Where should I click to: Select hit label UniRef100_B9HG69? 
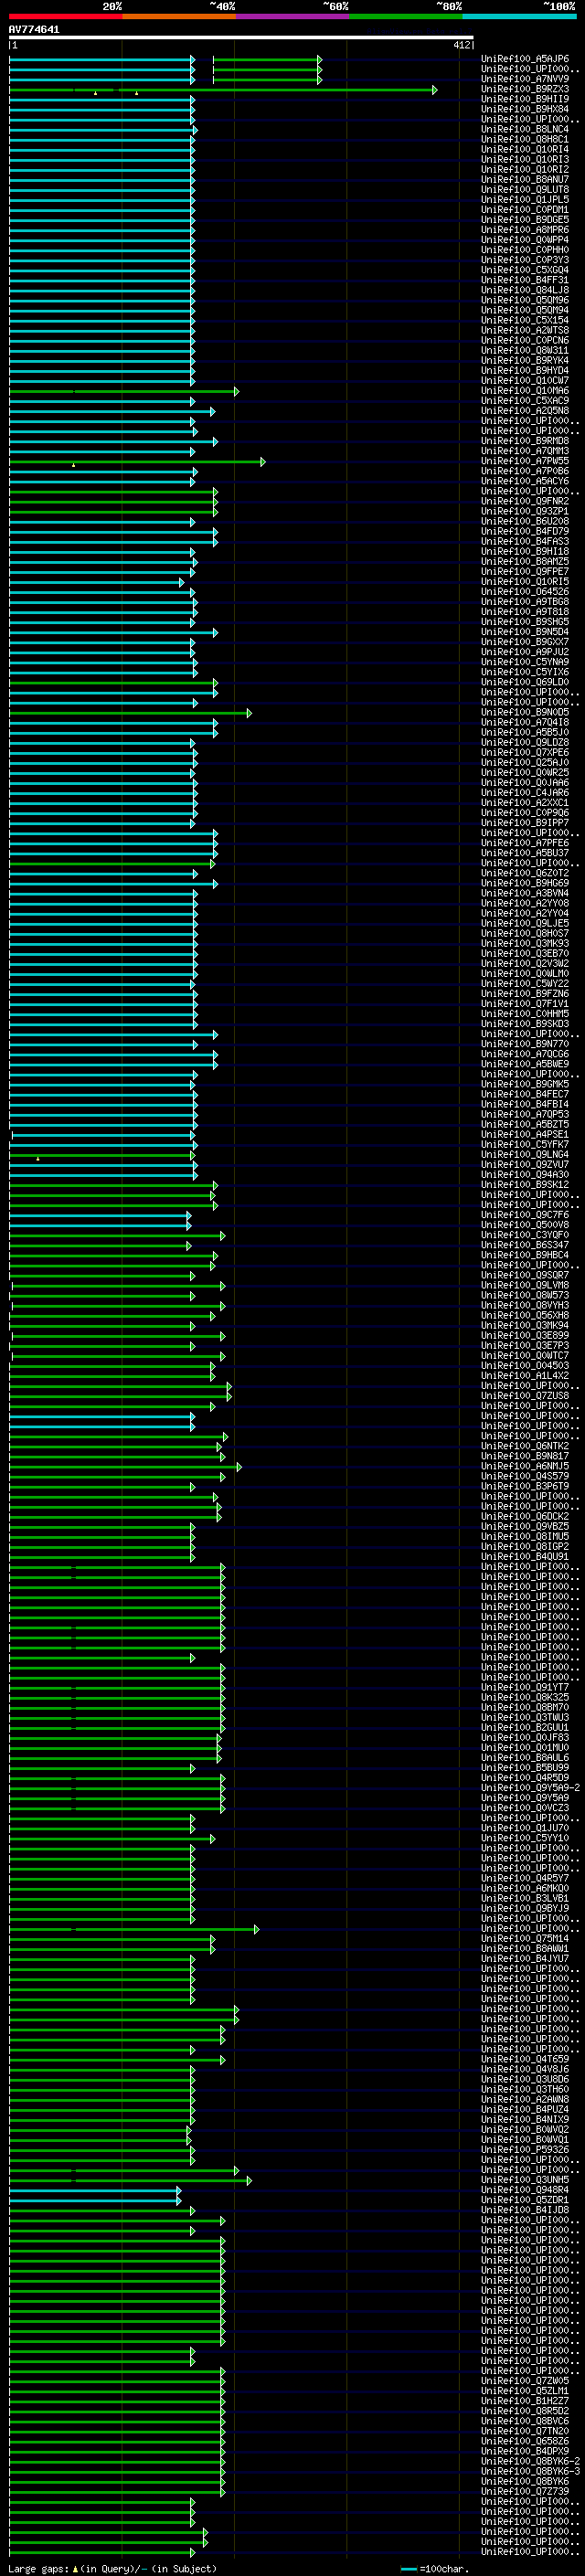525,883
